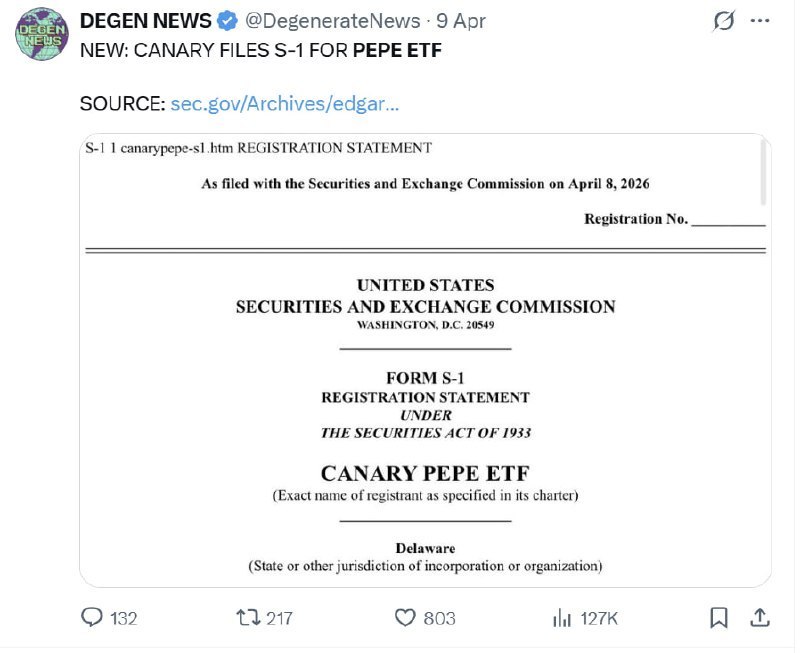Open the DEGEN NEWS profile avatar
The height and width of the screenshot is (653, 800).
pos(41,36)
